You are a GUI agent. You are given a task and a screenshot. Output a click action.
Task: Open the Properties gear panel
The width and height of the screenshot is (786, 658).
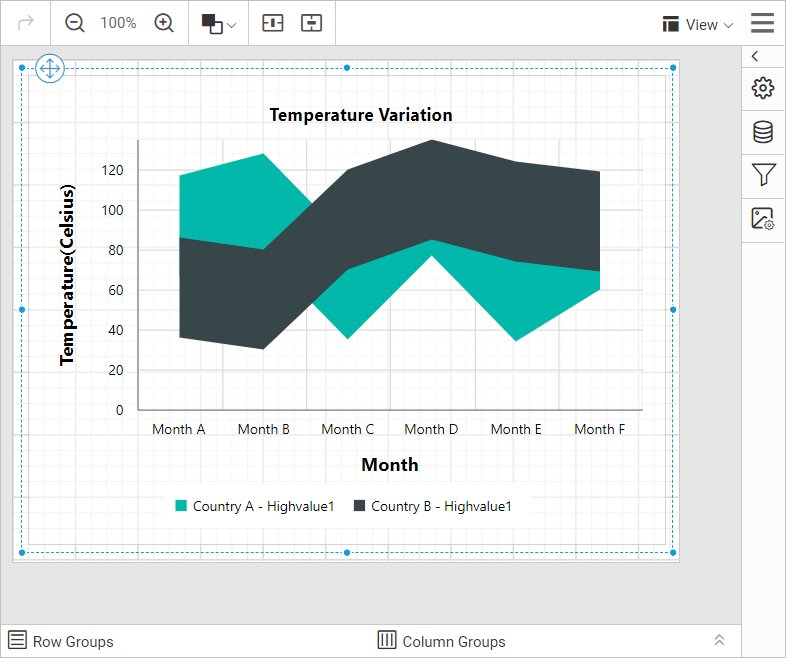tap(763, 88)
